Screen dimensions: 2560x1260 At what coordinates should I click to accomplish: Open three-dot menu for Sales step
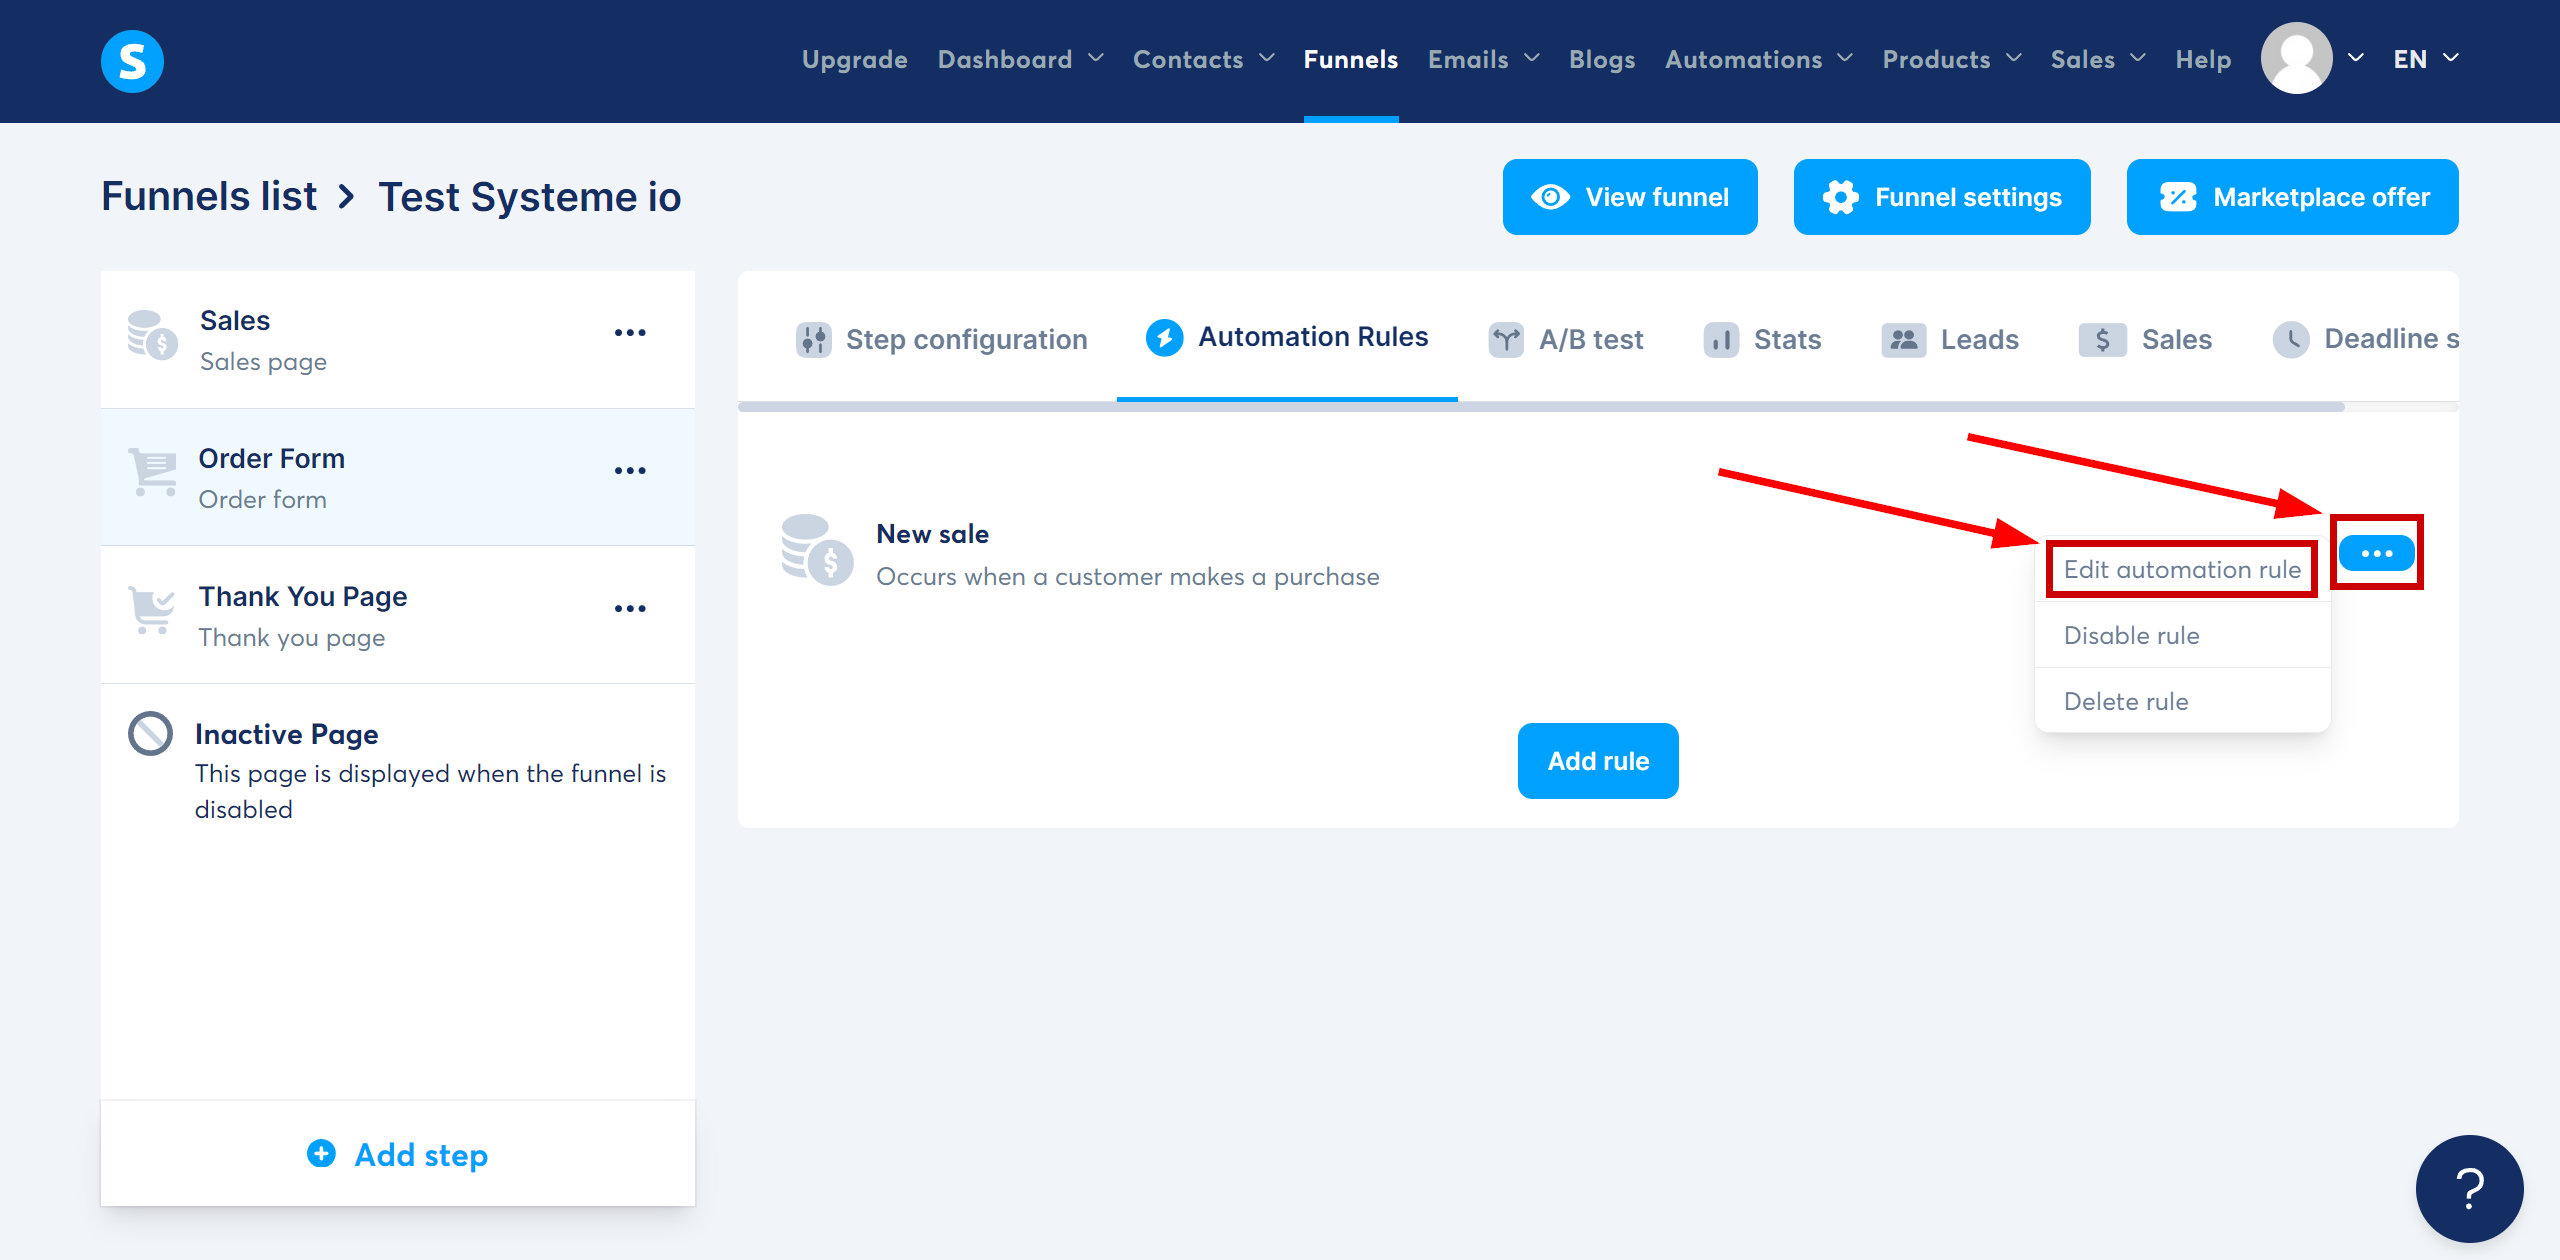tap(630, 333)
